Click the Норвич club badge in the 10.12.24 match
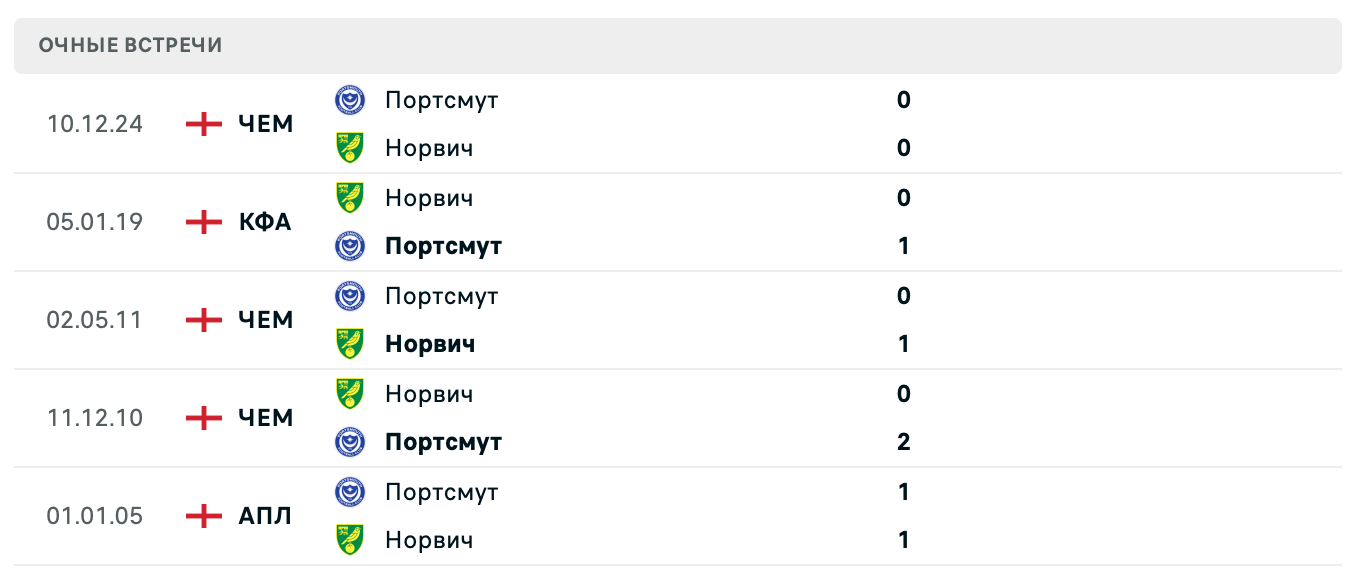 pos(352,148)
